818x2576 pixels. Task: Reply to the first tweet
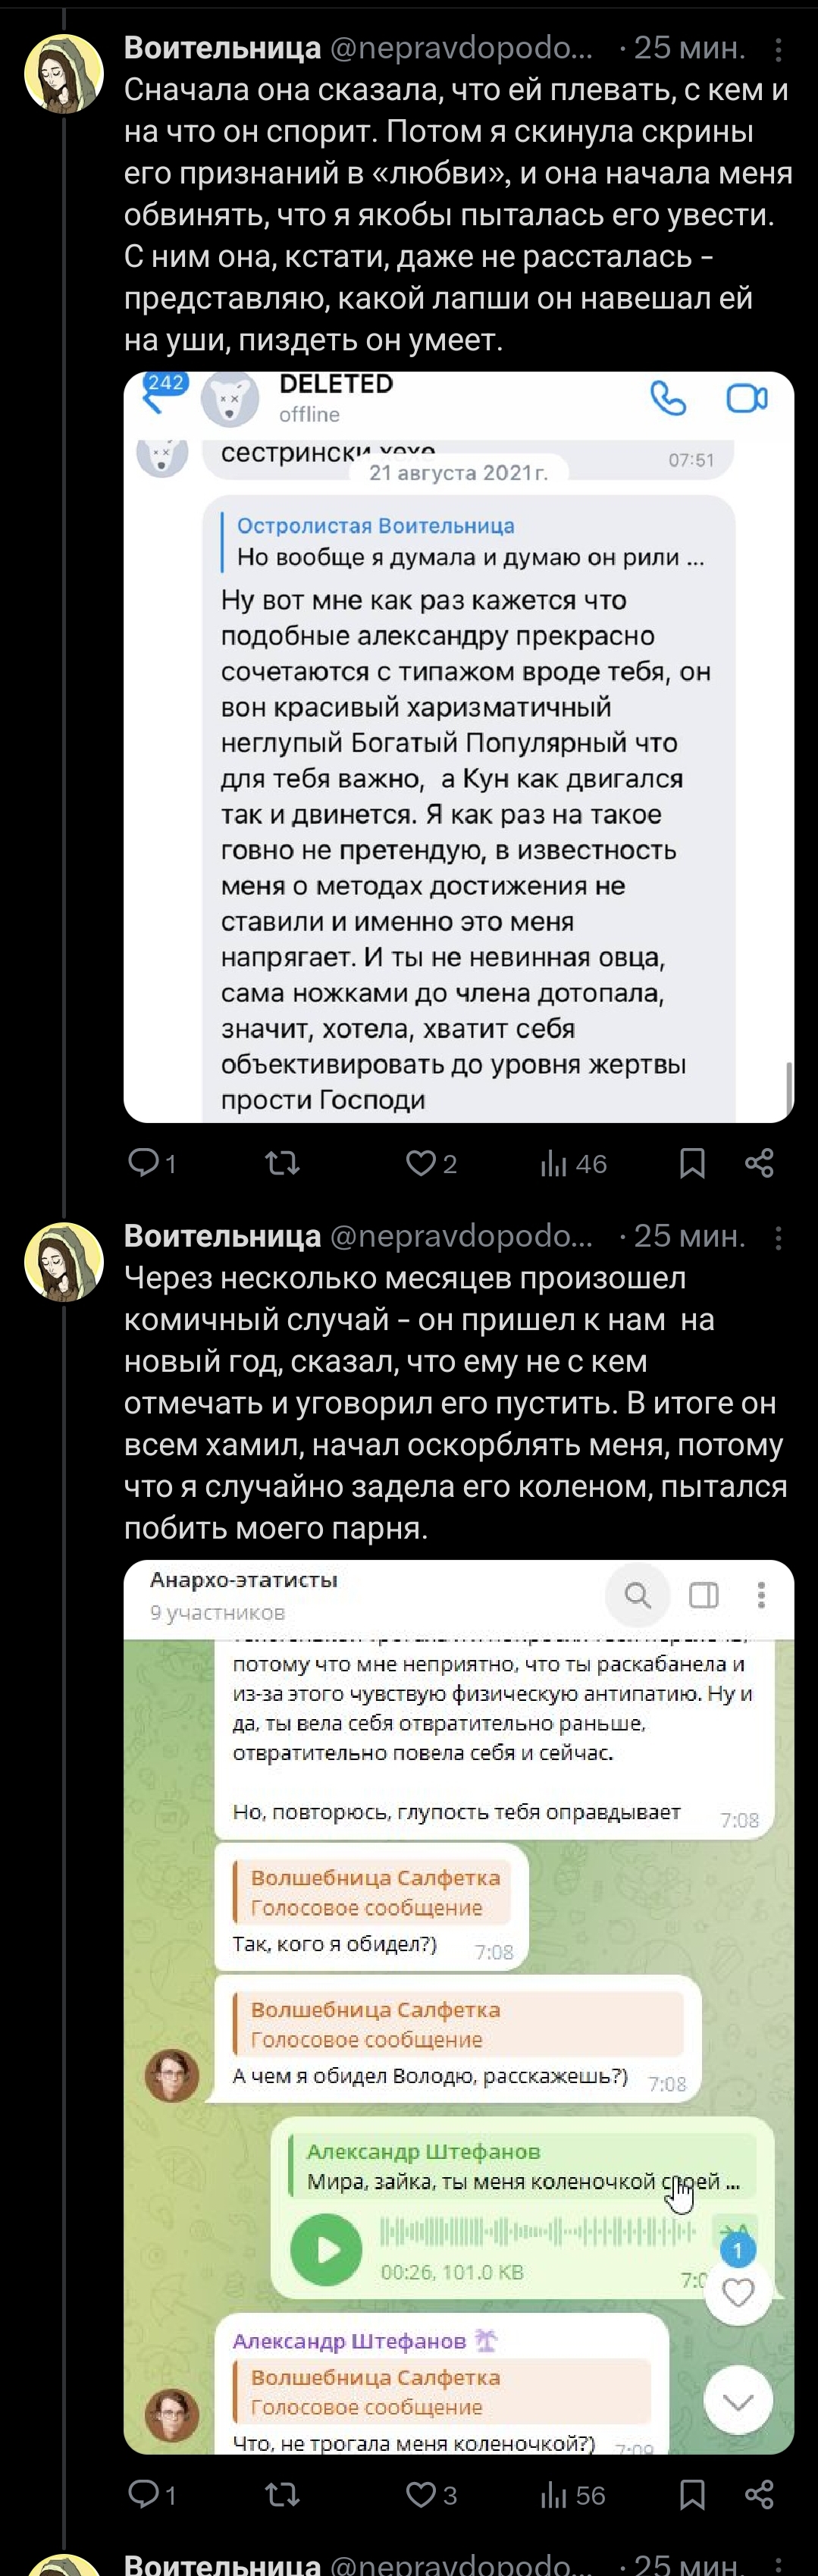145,1163
